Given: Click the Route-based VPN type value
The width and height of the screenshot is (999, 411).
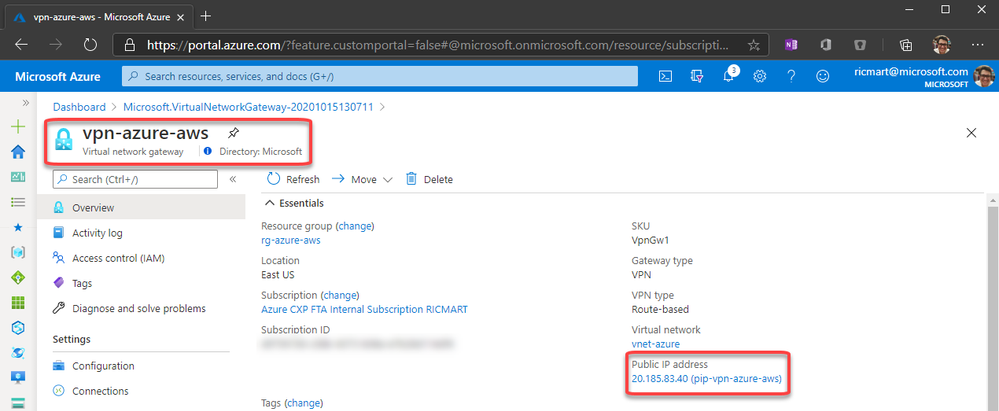Looking at the screenshot, I should click(660, 310).
